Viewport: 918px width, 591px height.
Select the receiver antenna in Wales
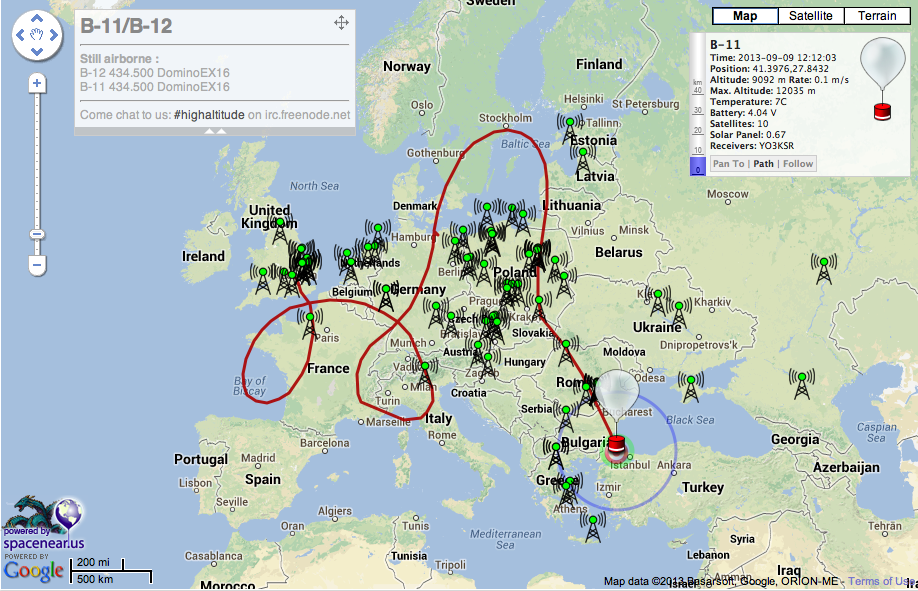pos(263,280)
